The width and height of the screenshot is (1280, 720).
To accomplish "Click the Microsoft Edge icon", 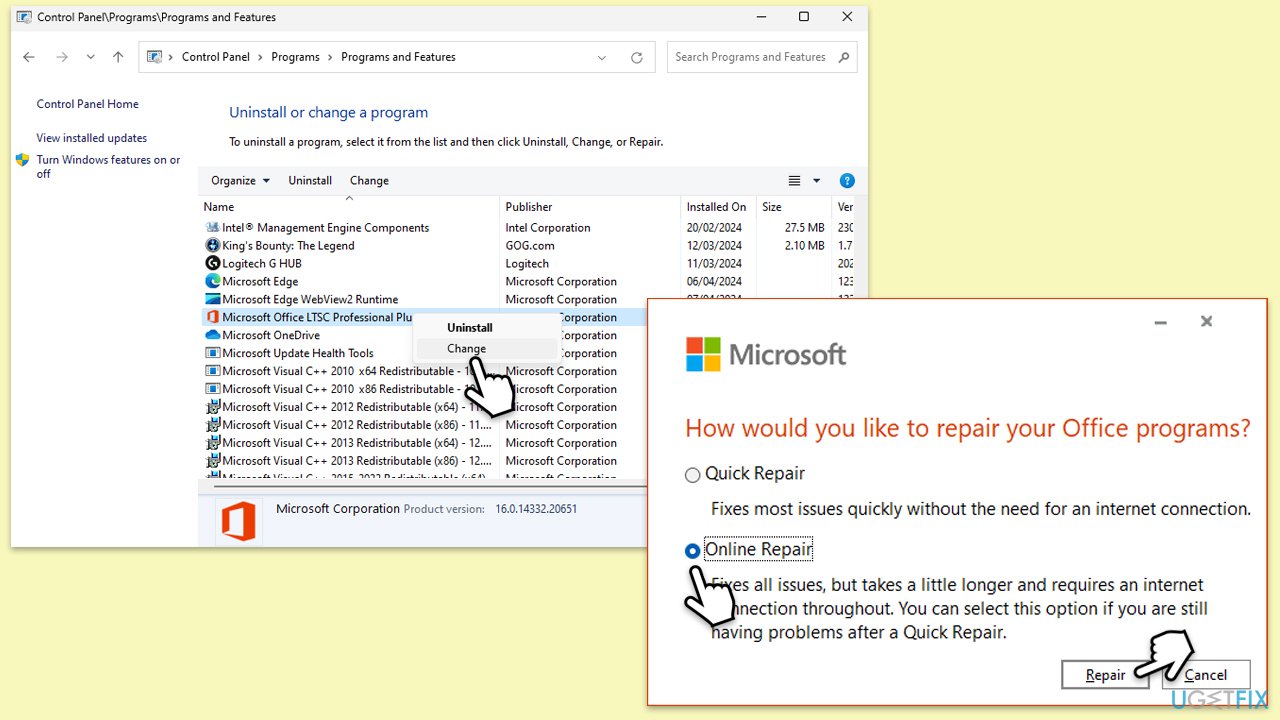I will (x=212, y=282).
